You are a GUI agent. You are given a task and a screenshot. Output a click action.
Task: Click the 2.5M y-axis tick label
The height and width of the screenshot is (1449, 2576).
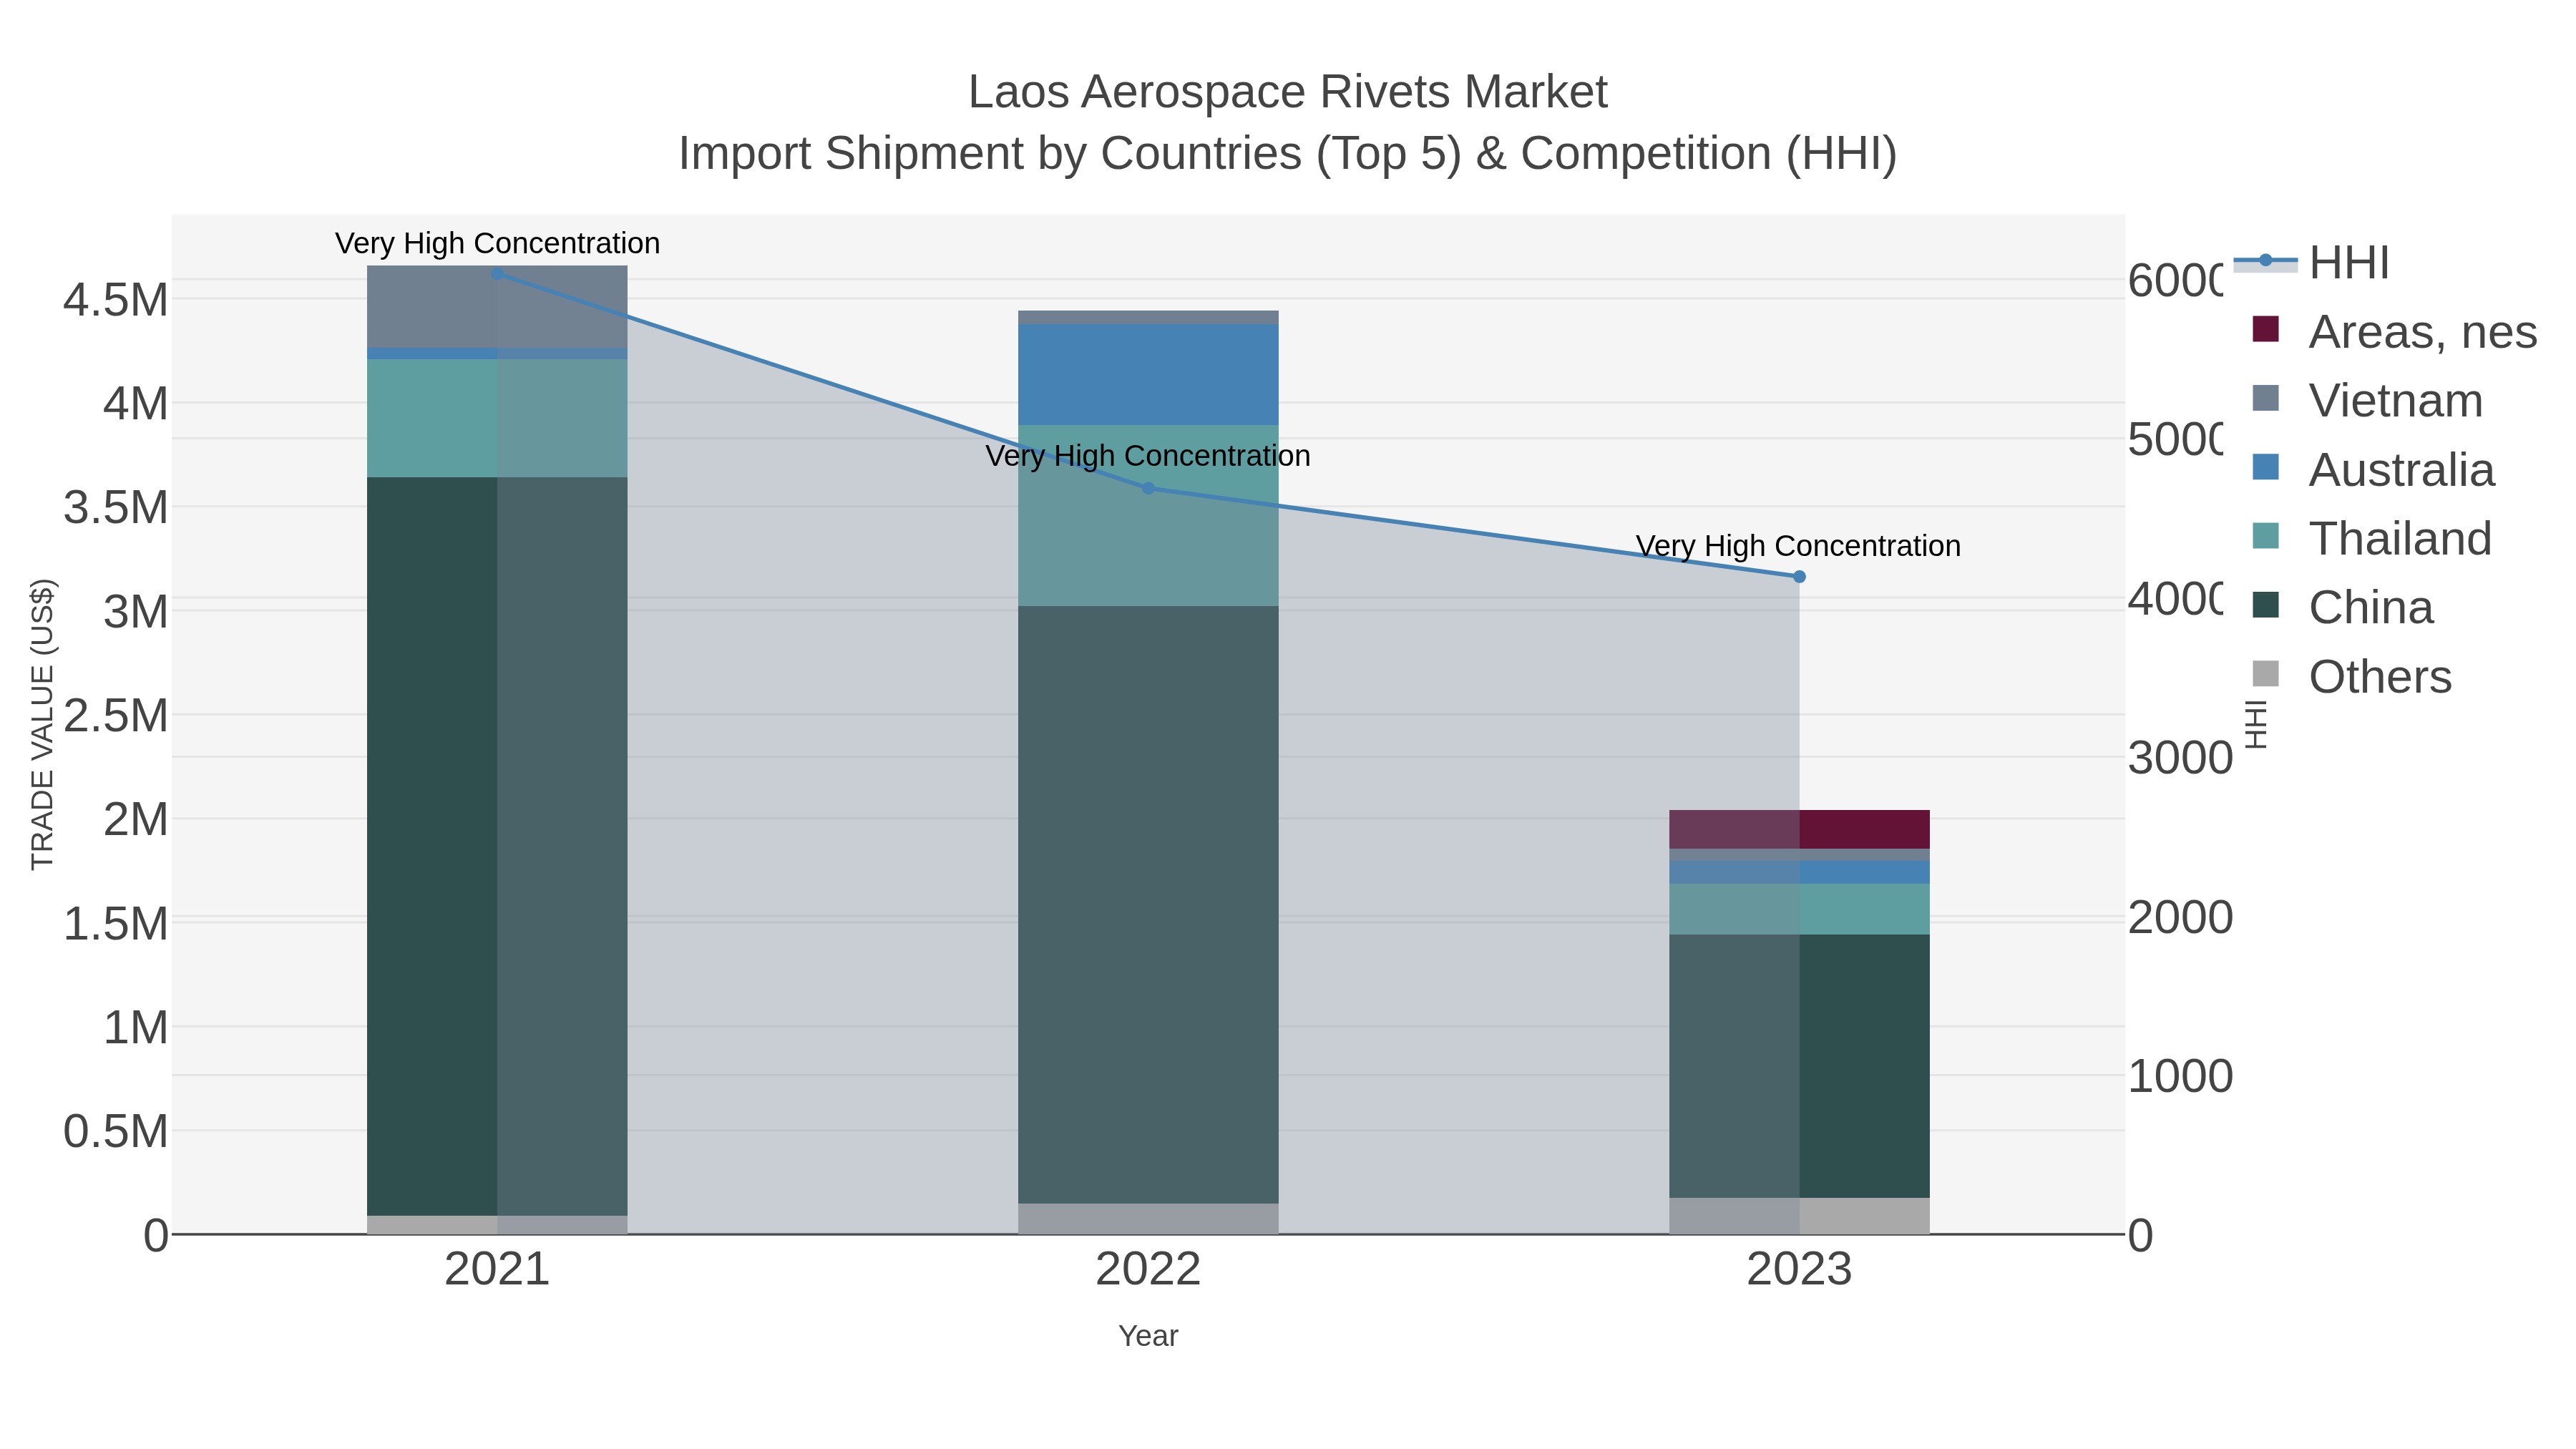pyautogui.click(x=116, y=716)
